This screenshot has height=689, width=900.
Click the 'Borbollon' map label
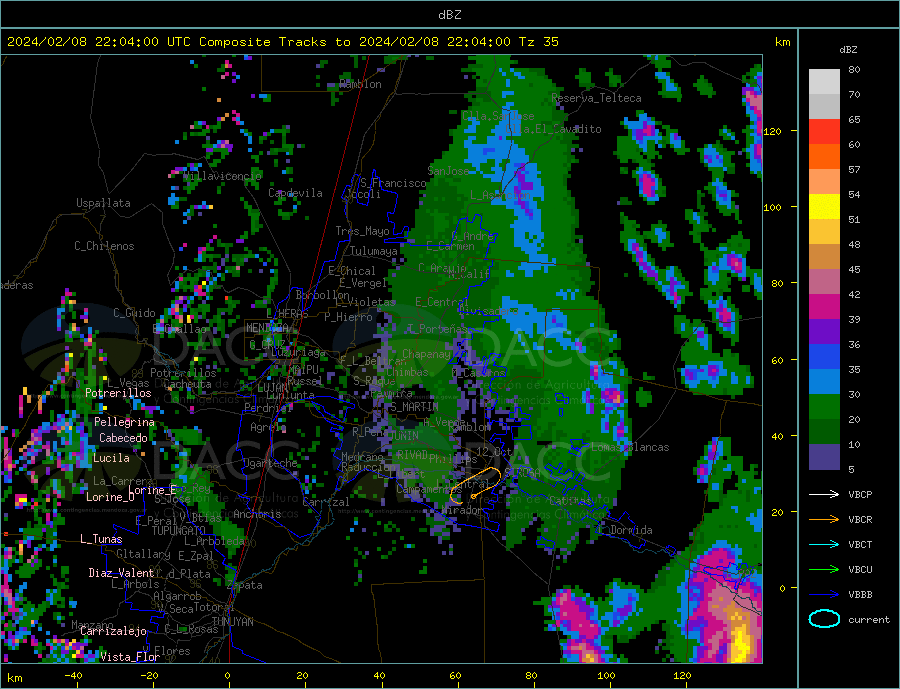[x=323, y=295]
